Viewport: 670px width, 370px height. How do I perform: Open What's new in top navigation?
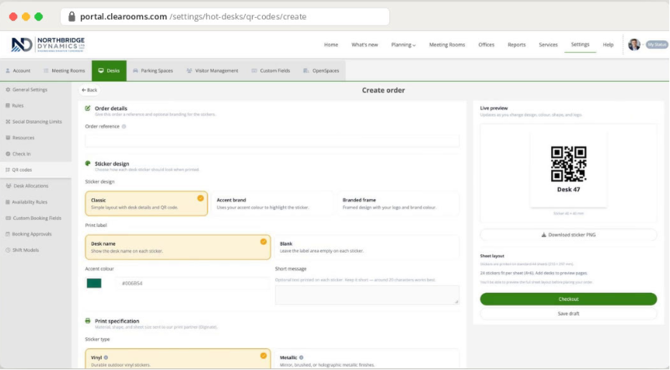[364, 44]
